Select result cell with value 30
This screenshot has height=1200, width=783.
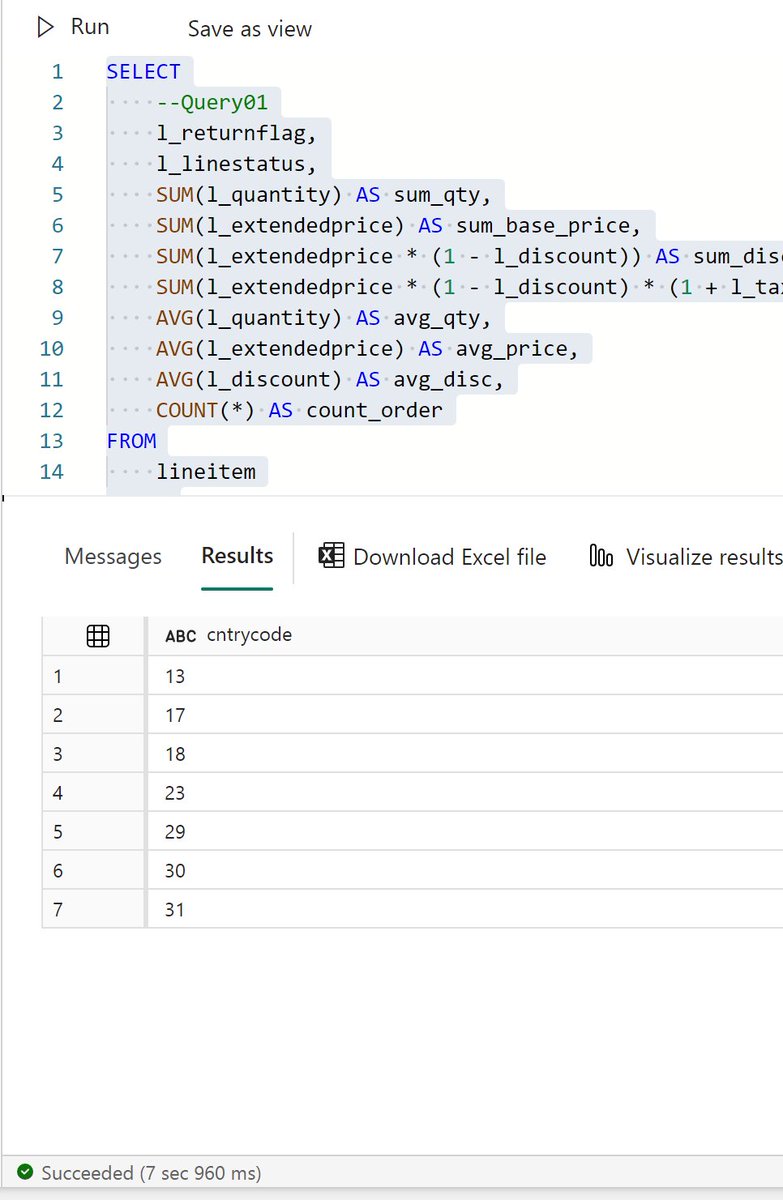pyautogui.click(x=464, y=871)
